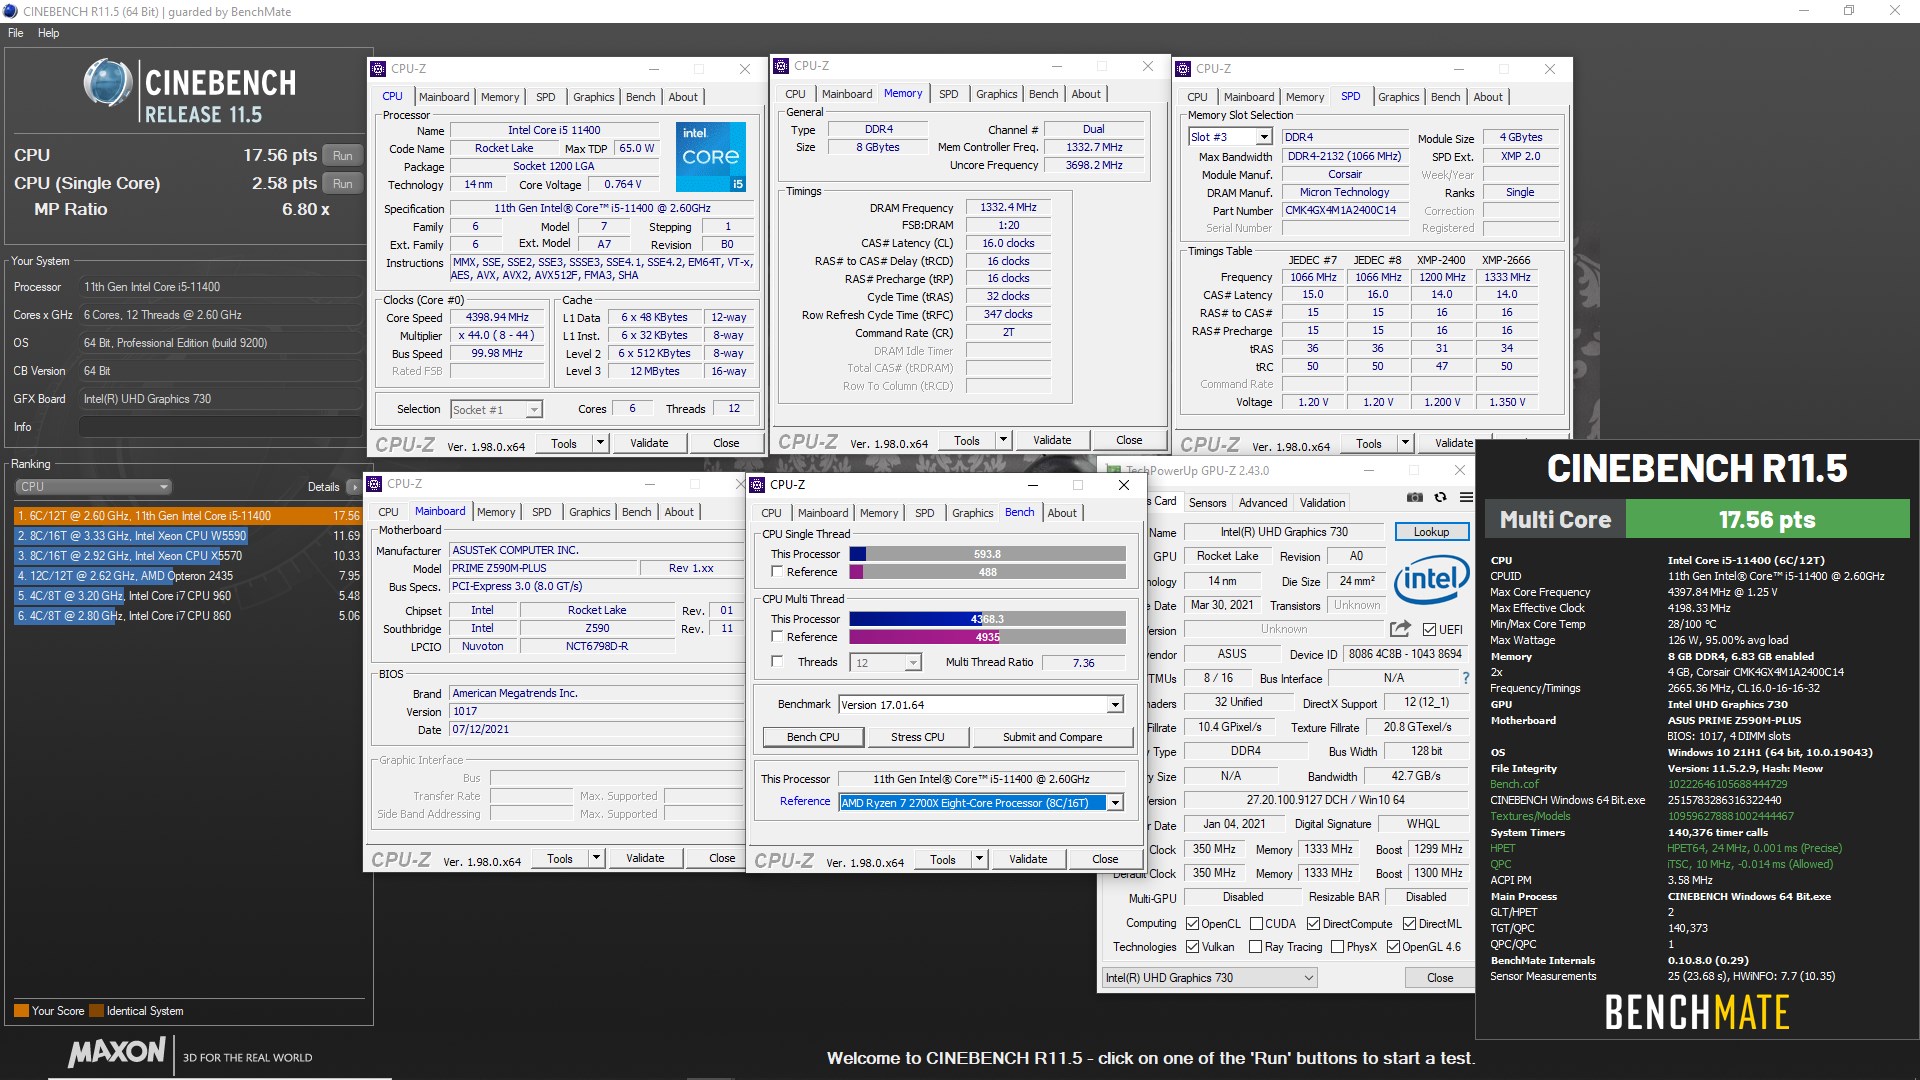Enable Reference under CPU Single Thread
1920x1080 pixels.
(777, 572)
